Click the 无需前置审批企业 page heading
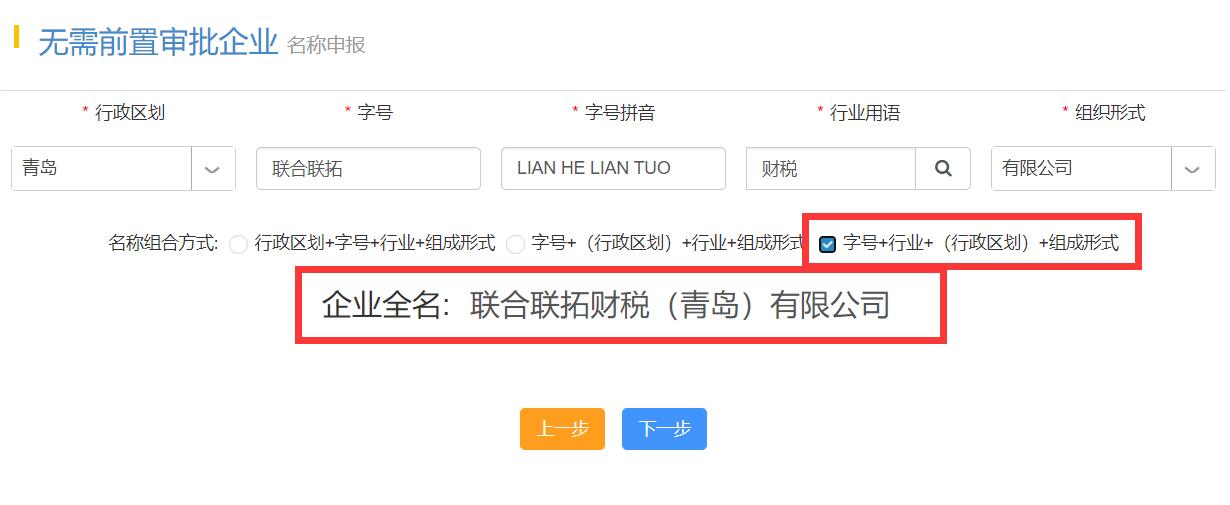The height and width of the screenshot is (505, 1230). click(158, 43)
